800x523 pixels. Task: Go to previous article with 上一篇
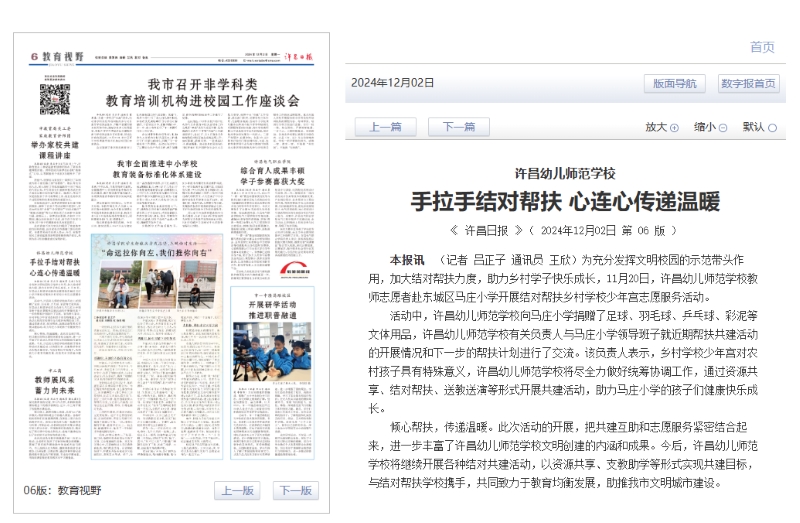coord(384,127)
